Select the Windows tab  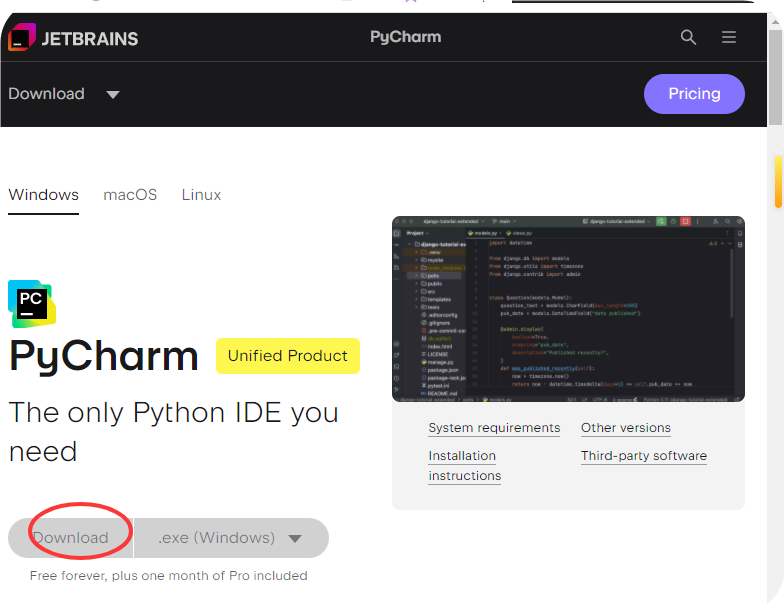44,195
